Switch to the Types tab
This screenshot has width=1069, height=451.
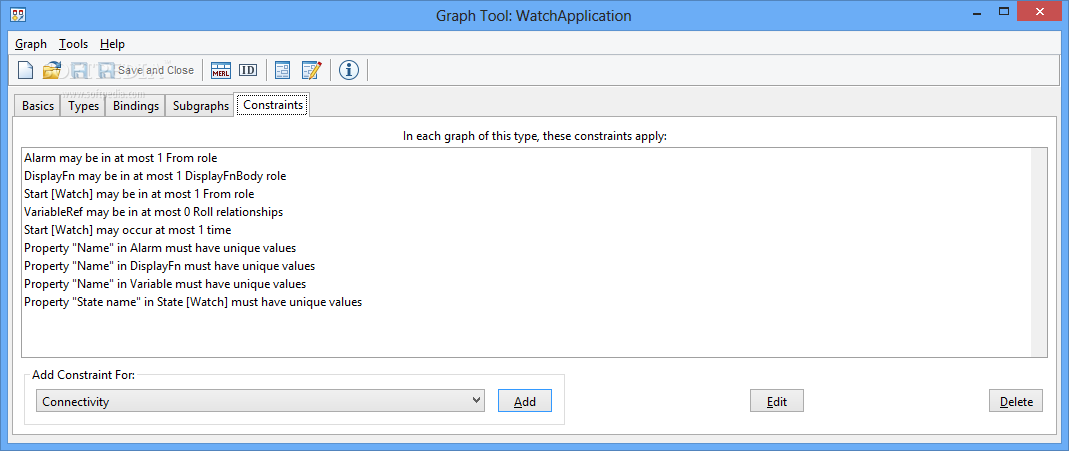click(x=84, y=106)
